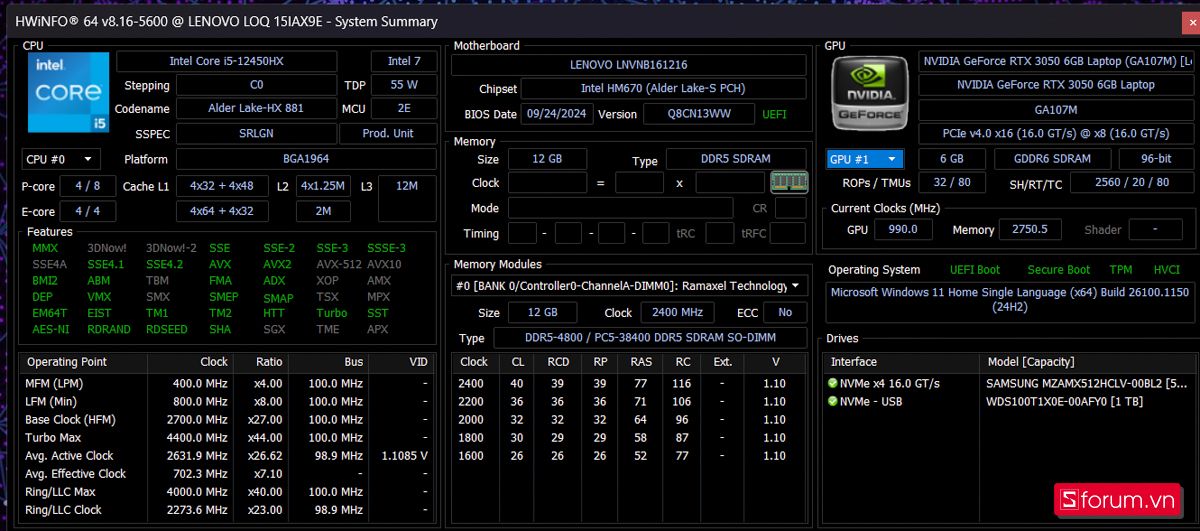This screenshot has height=531, width=1200.
Task: Click the Secure Boot status label
Action: click(x=1058, y=270)
